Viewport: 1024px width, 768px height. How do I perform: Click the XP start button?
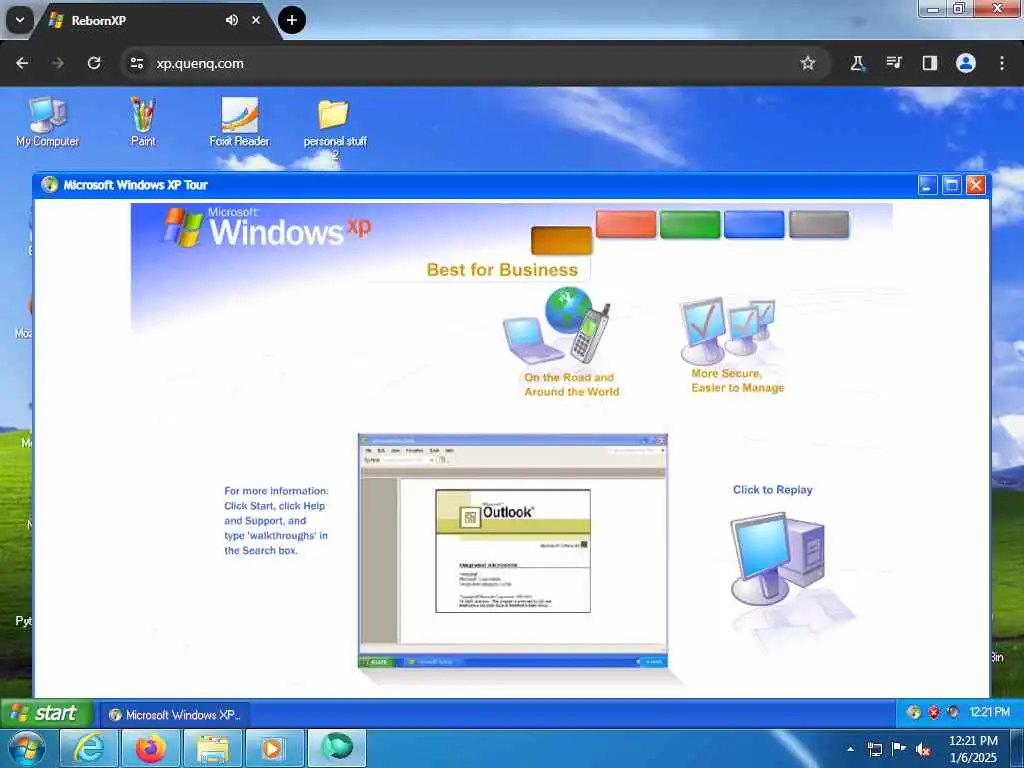tap(46, 713)
